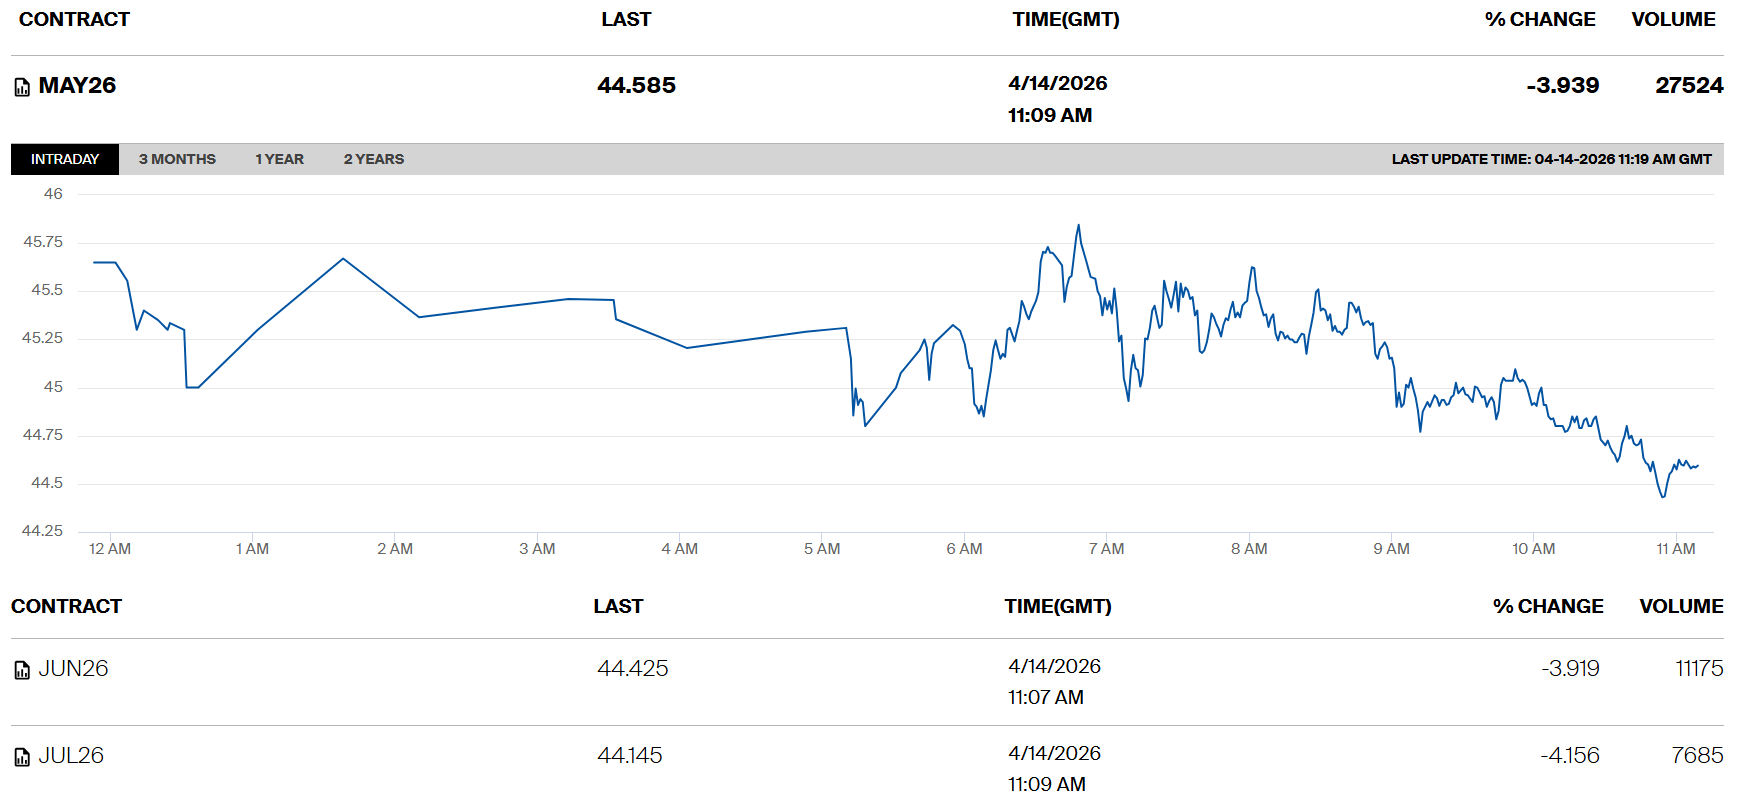Switch to the 1 YEAR tab
The width and height of the screenshot is (1746, 804).
(x=279, y=159)
